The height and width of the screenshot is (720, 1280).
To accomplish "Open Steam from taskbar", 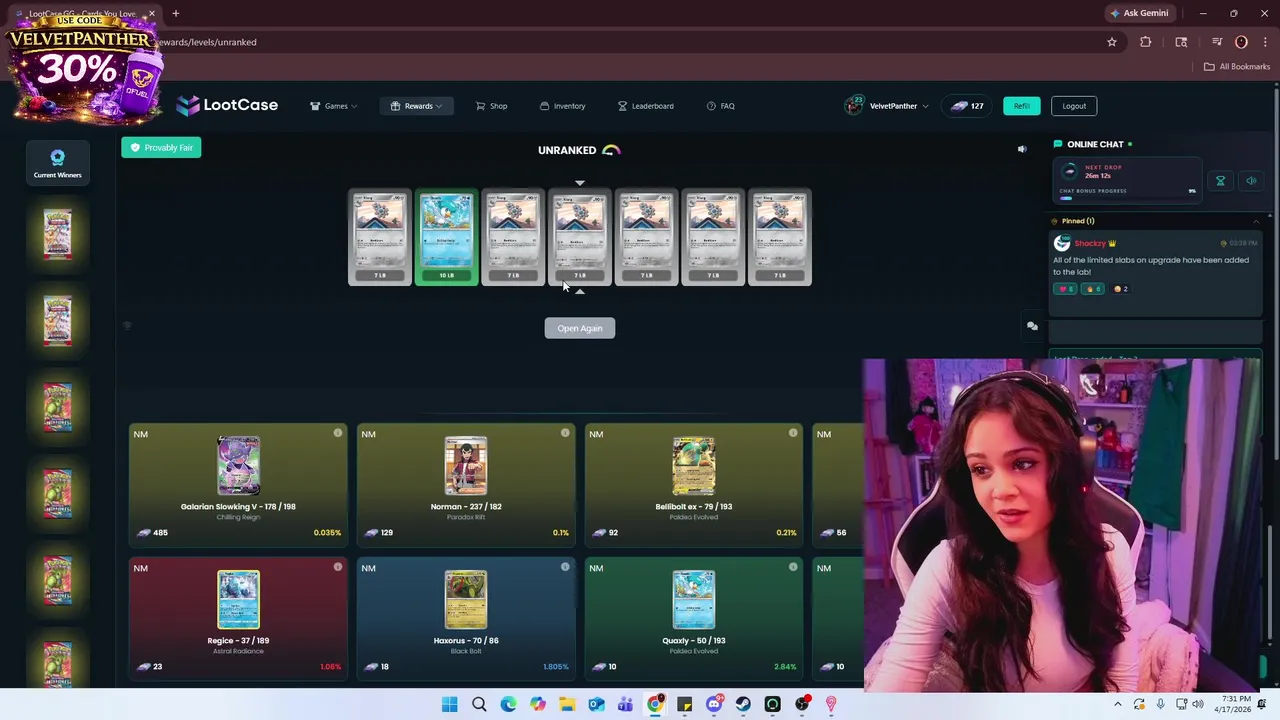I will point(743,705).
